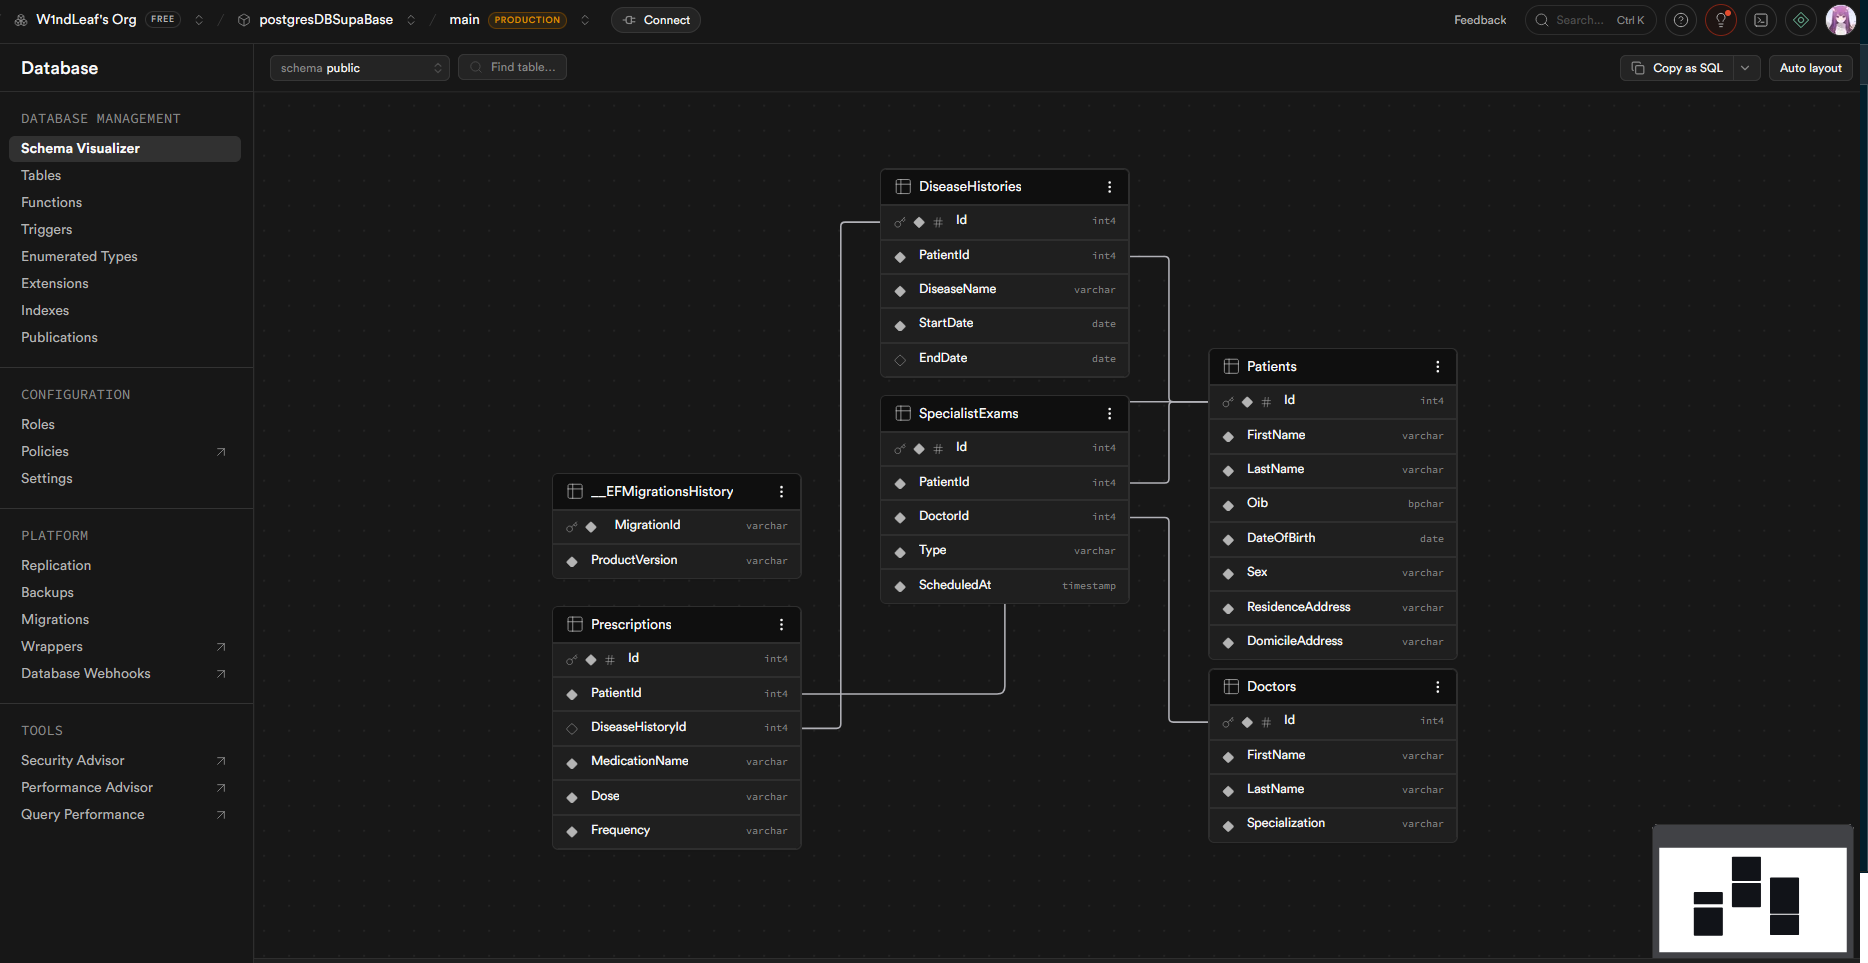Select the ResidenceAddress column row
1868x963 pixels.
[1333, 608]
